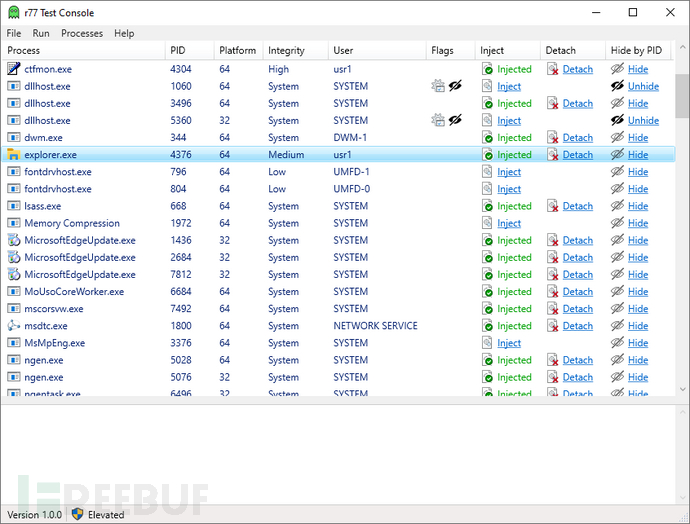Click the msdtc.exe process icon

(x=14, y=326)
